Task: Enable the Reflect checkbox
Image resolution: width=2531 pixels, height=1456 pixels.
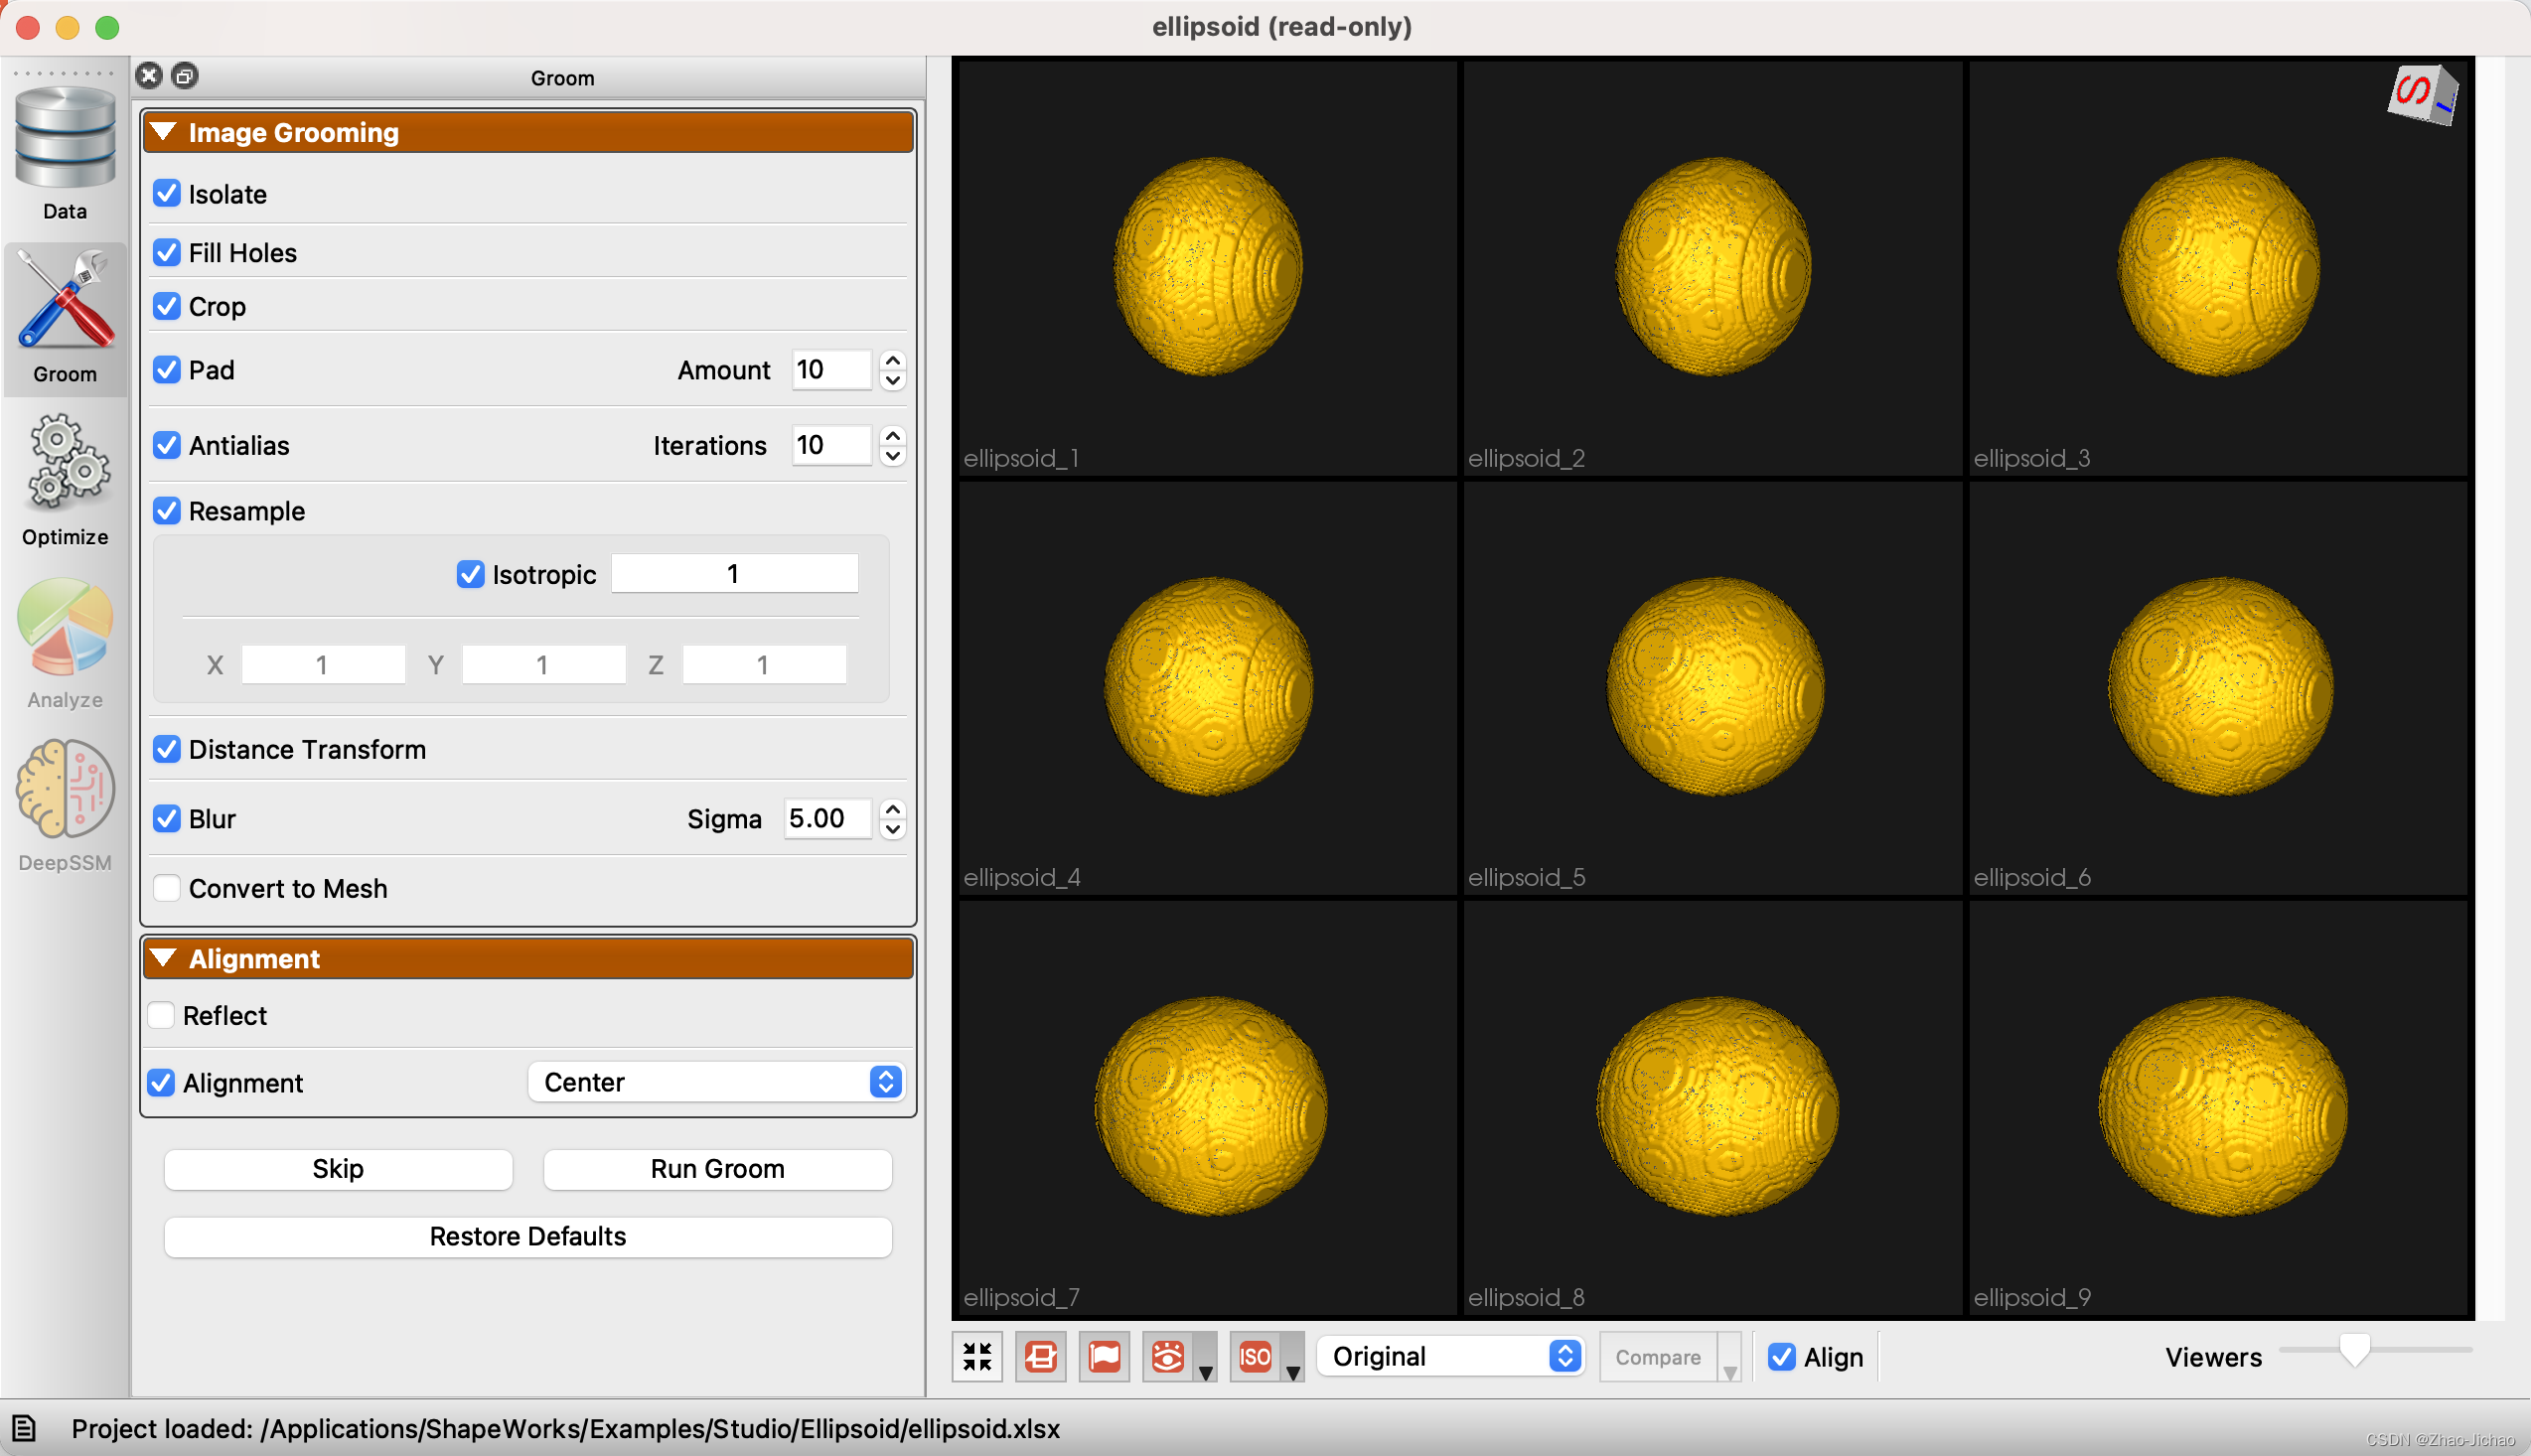Action: click(161, 1015)
